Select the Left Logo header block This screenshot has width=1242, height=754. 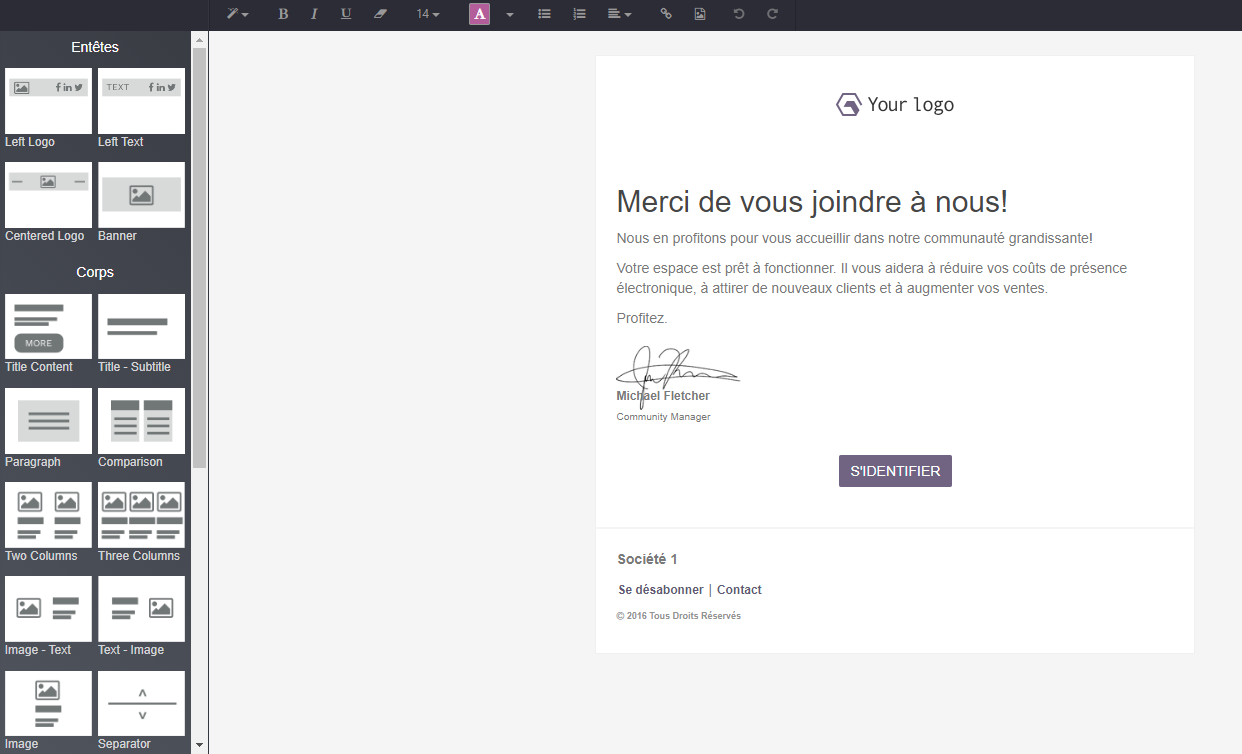[x=48, y=108]
